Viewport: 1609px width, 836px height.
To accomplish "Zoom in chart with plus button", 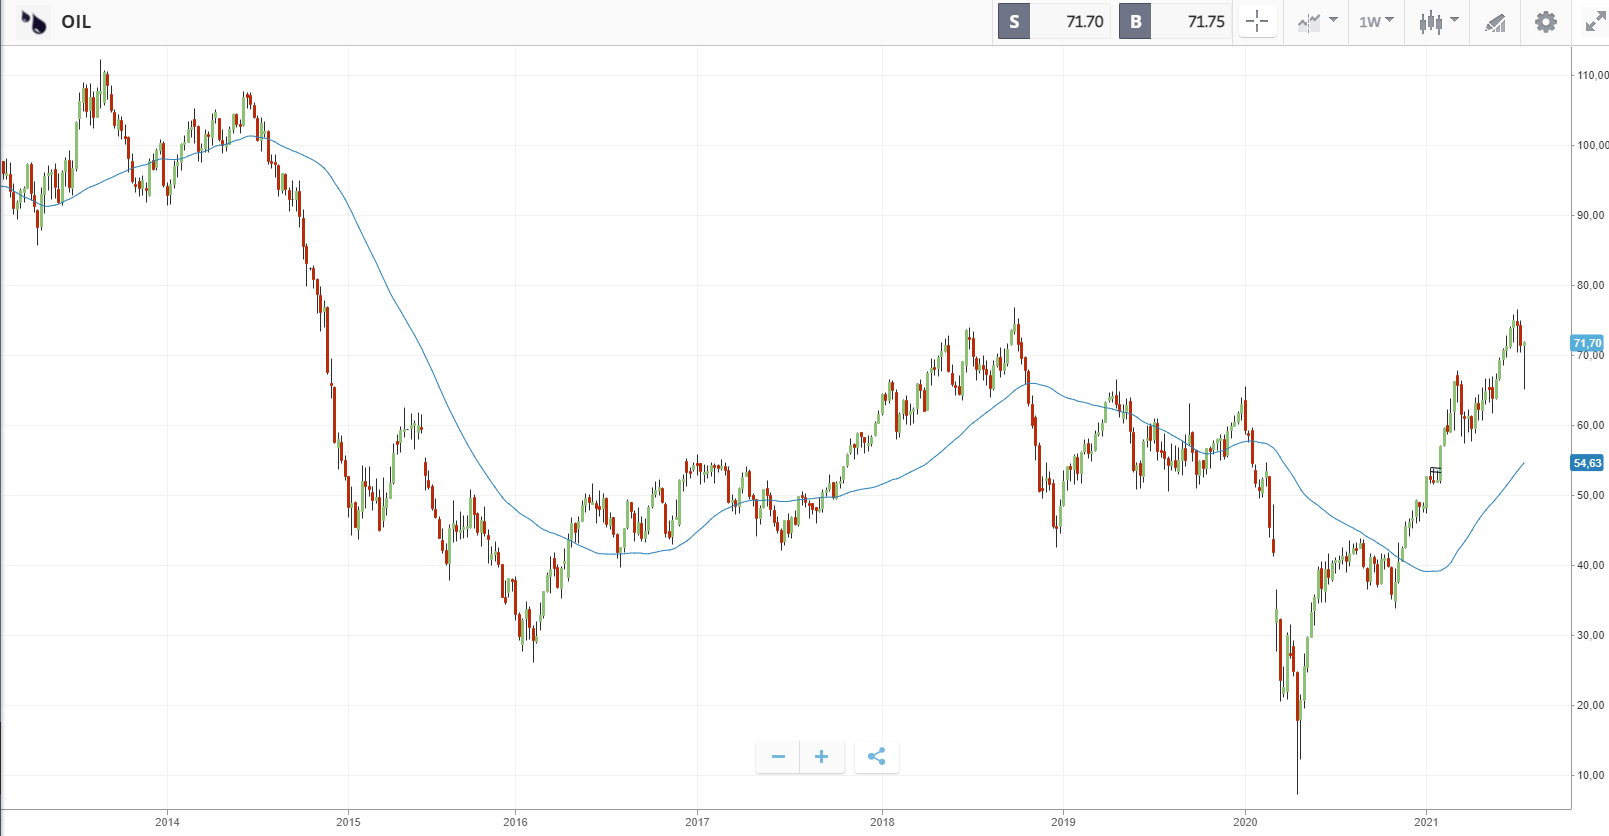I will [822, 757].
